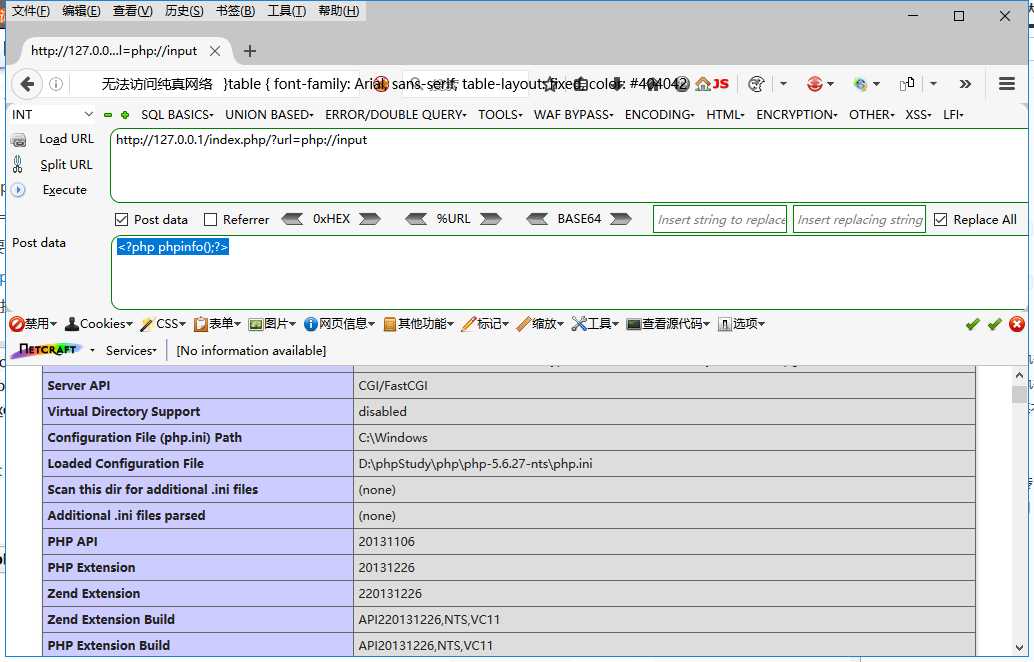Screen dimensions: 1034x662
Task: Click the red X error icon
Action: (x=1017, y=324)
